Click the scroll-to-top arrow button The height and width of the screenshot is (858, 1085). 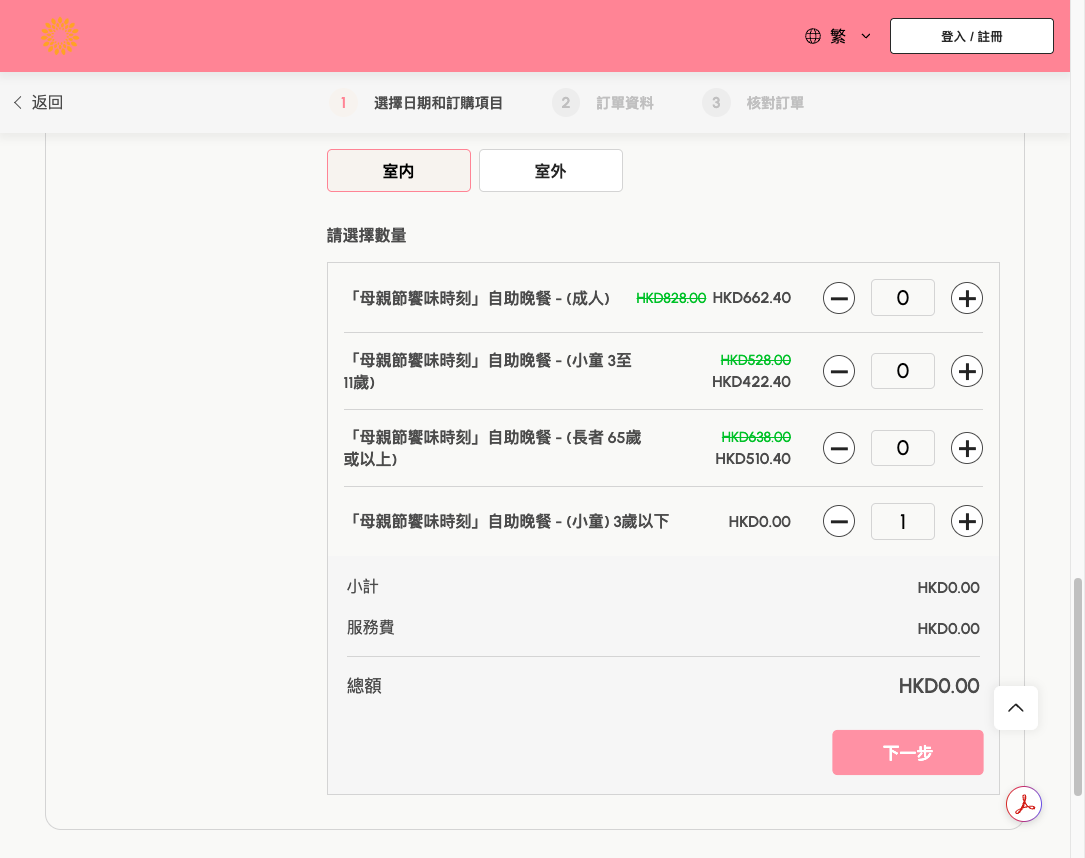pos(1016,708)
